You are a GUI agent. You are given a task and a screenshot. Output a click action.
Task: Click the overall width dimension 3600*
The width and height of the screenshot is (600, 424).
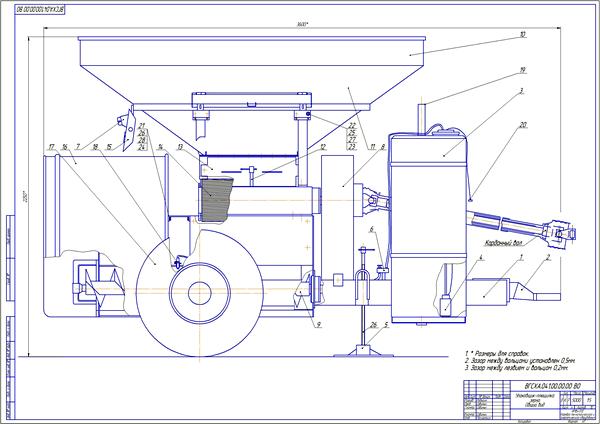point(302,24)
